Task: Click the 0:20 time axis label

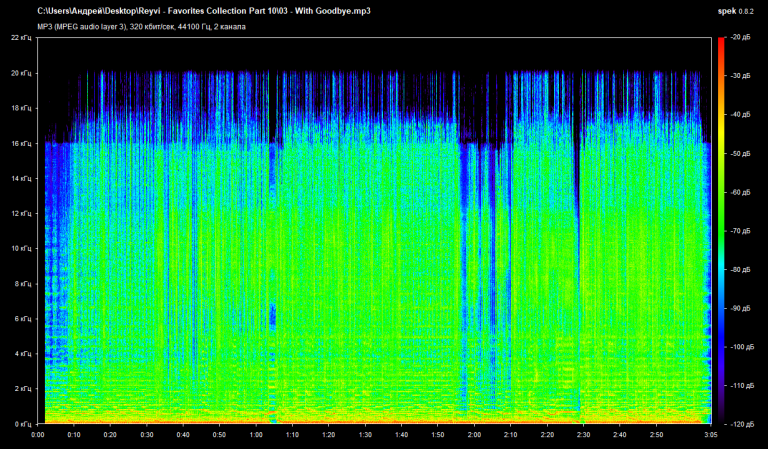Action: [110, 435]
